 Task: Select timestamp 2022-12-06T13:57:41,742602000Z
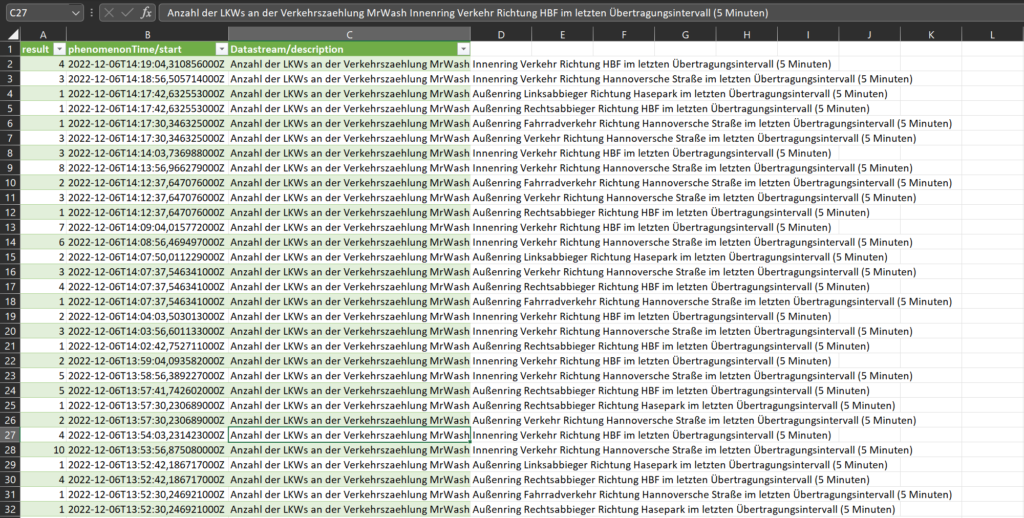pos(148,391)
